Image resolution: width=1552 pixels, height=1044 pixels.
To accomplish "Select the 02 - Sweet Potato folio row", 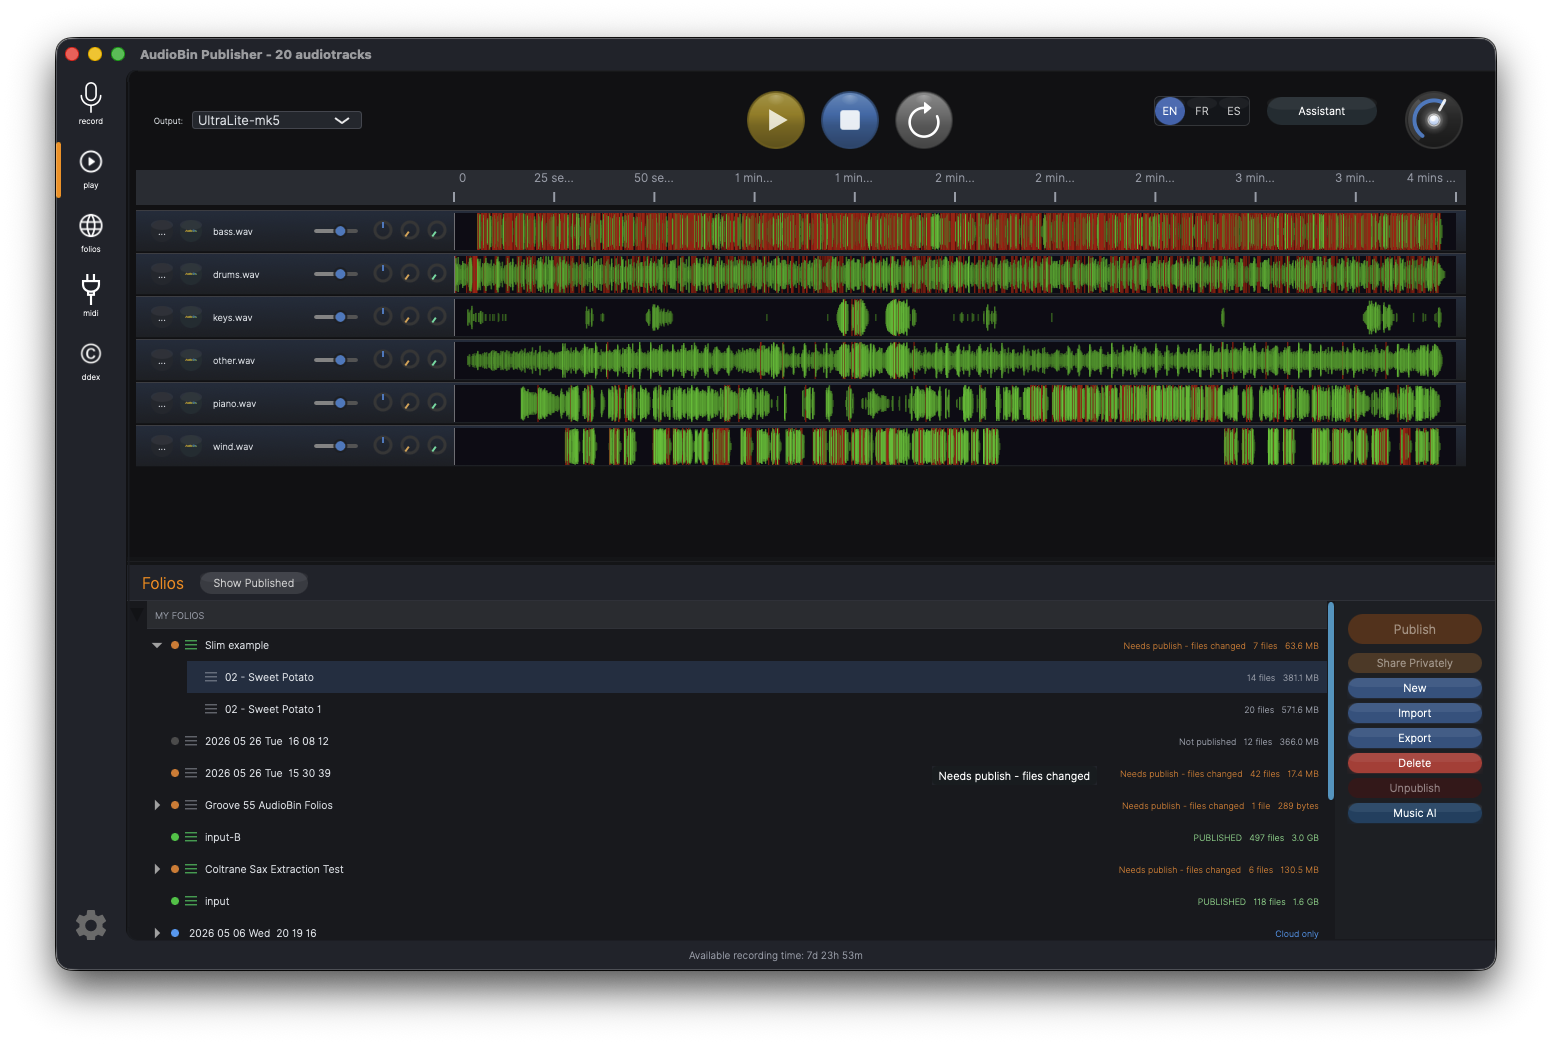I will coord(756,677).
